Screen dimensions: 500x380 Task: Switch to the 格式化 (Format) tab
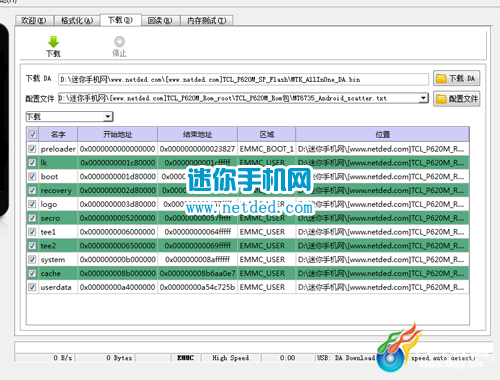77,21
